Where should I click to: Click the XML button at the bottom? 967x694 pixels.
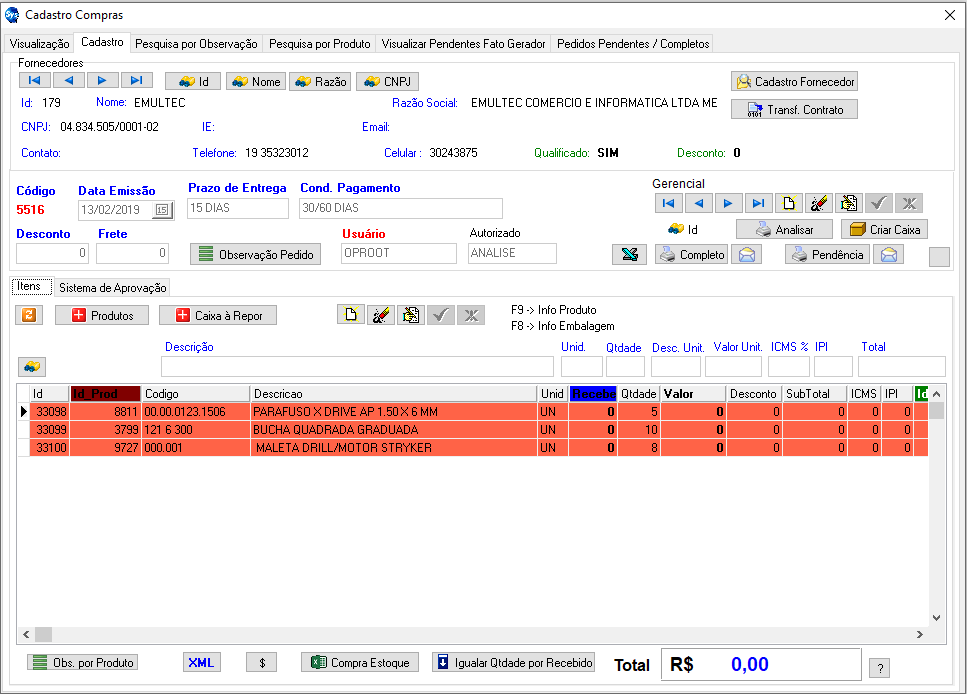(202, 662)
